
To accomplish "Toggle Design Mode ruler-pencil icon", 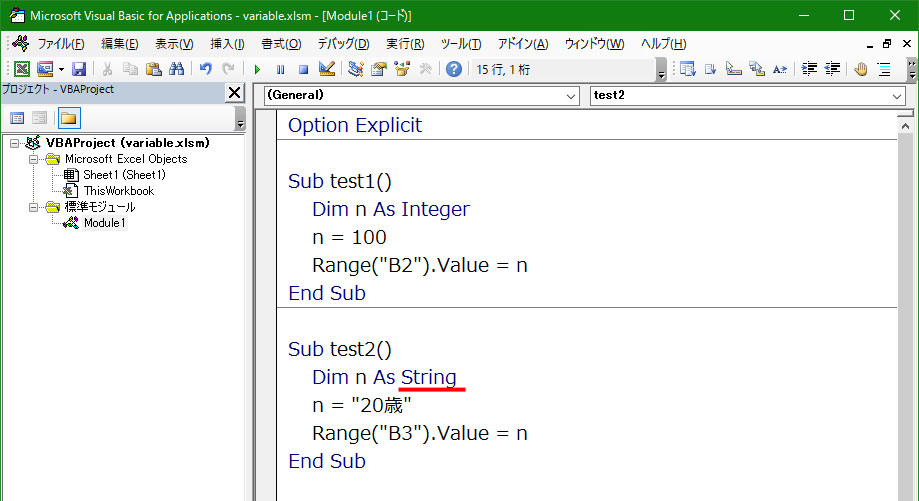I will click(327, 69).
